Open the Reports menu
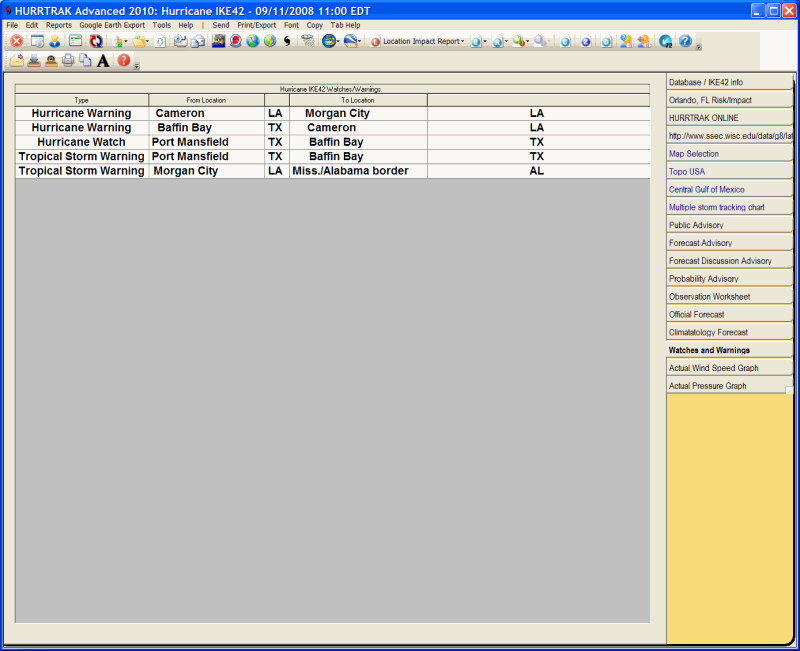Screen dimensions: 800x651 tap(58, 24)
